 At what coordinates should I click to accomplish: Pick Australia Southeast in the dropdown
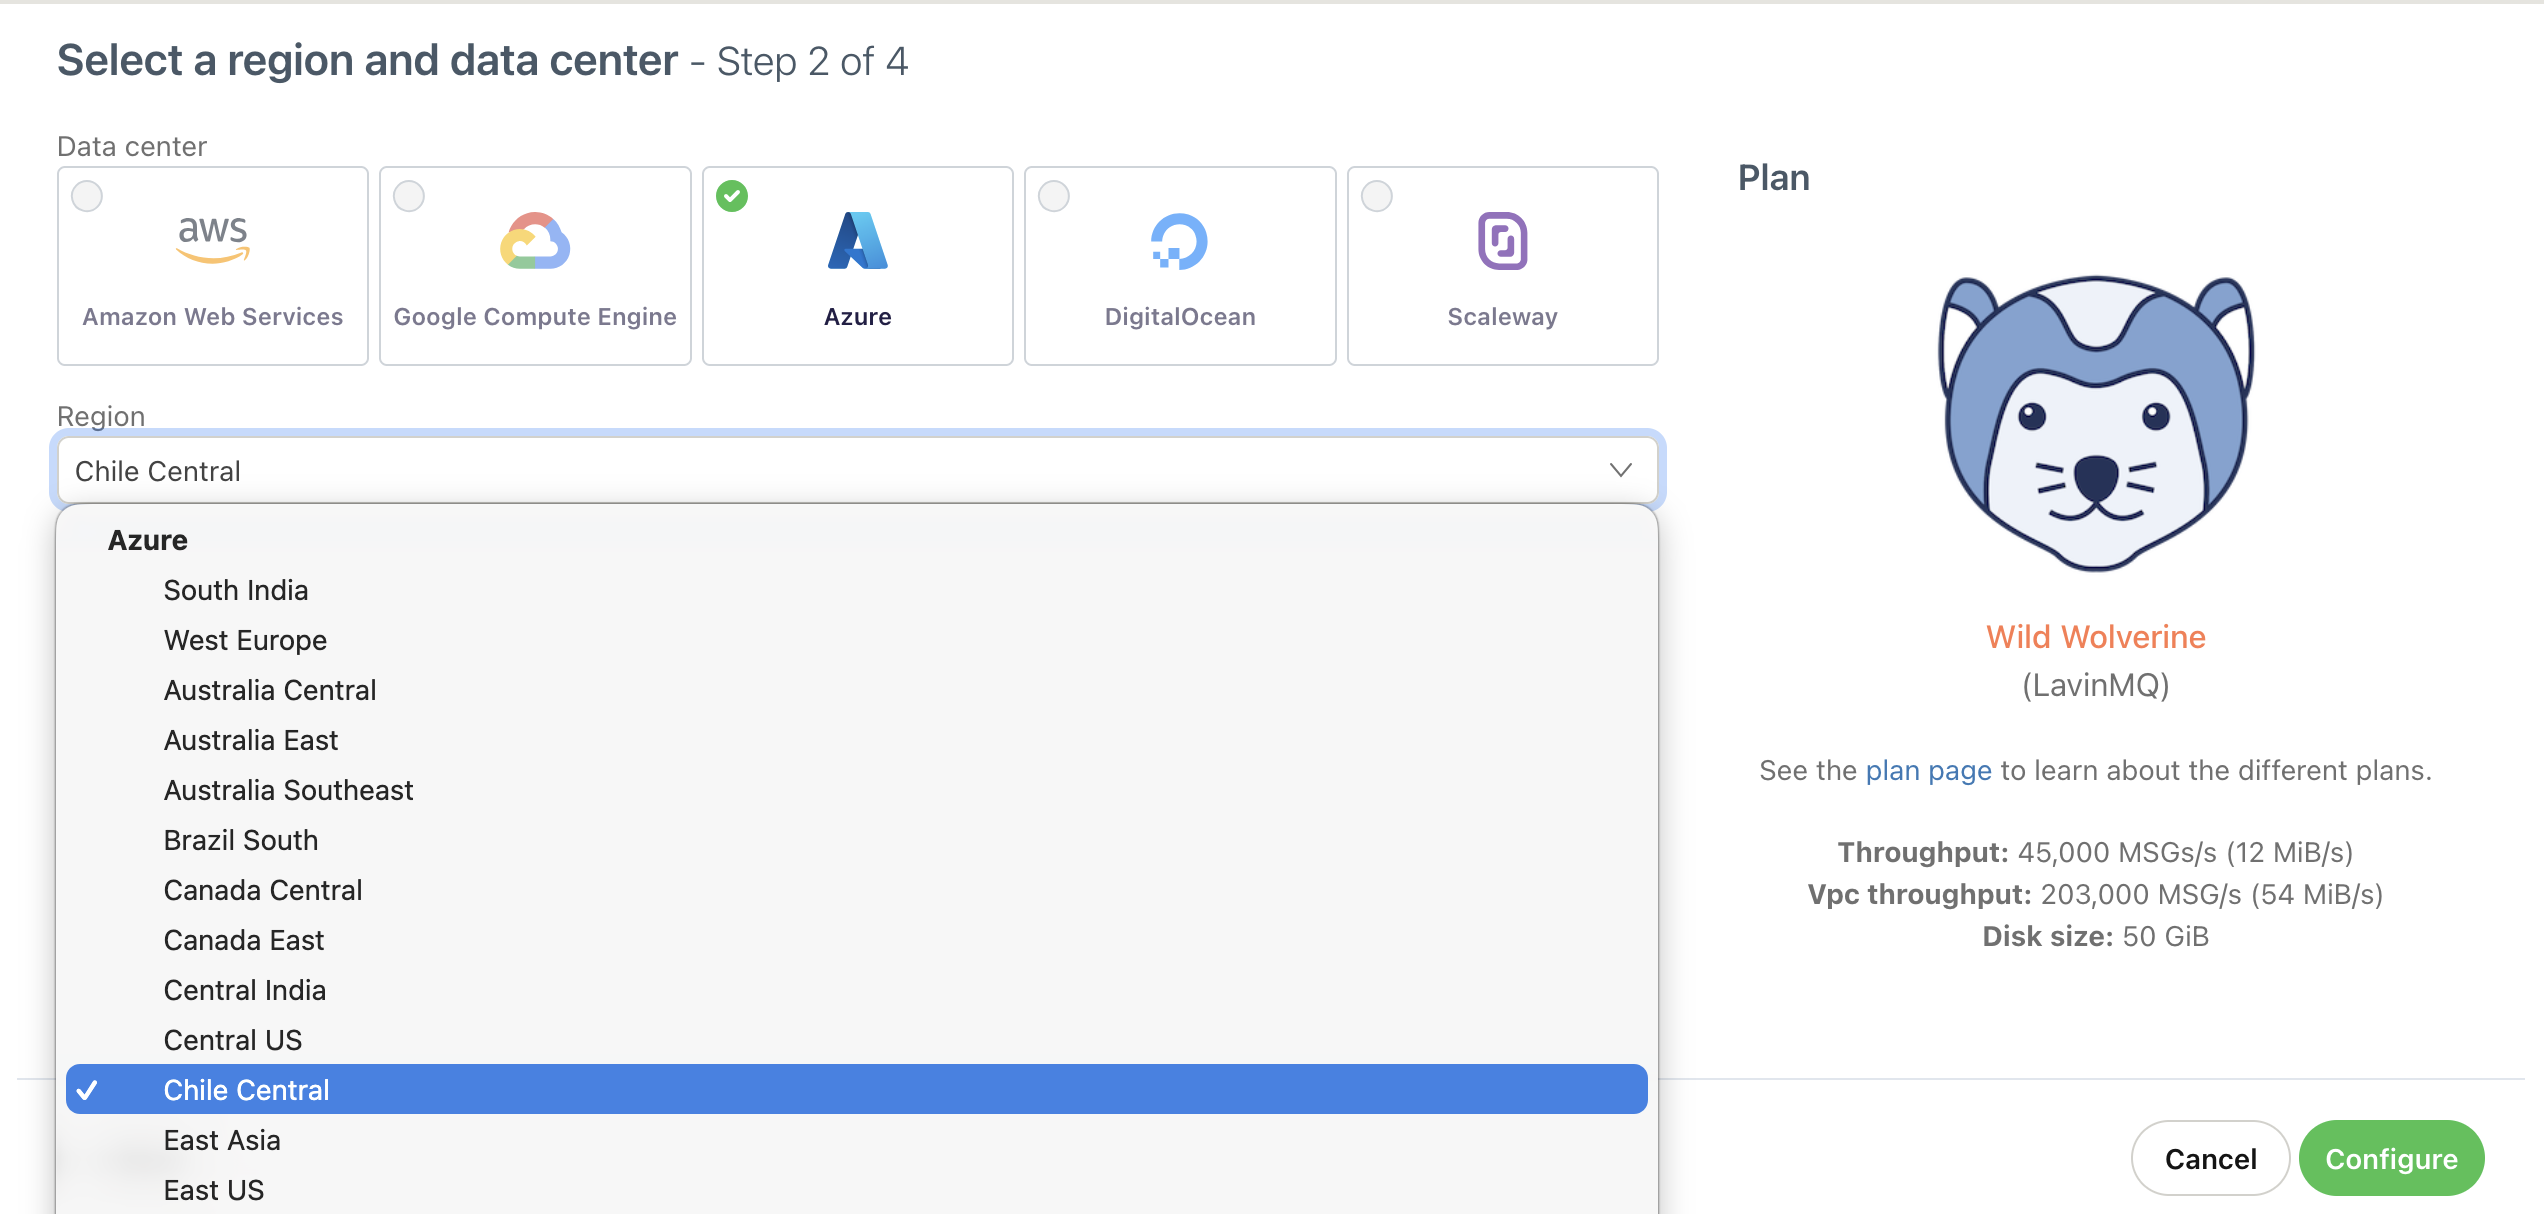288,790
